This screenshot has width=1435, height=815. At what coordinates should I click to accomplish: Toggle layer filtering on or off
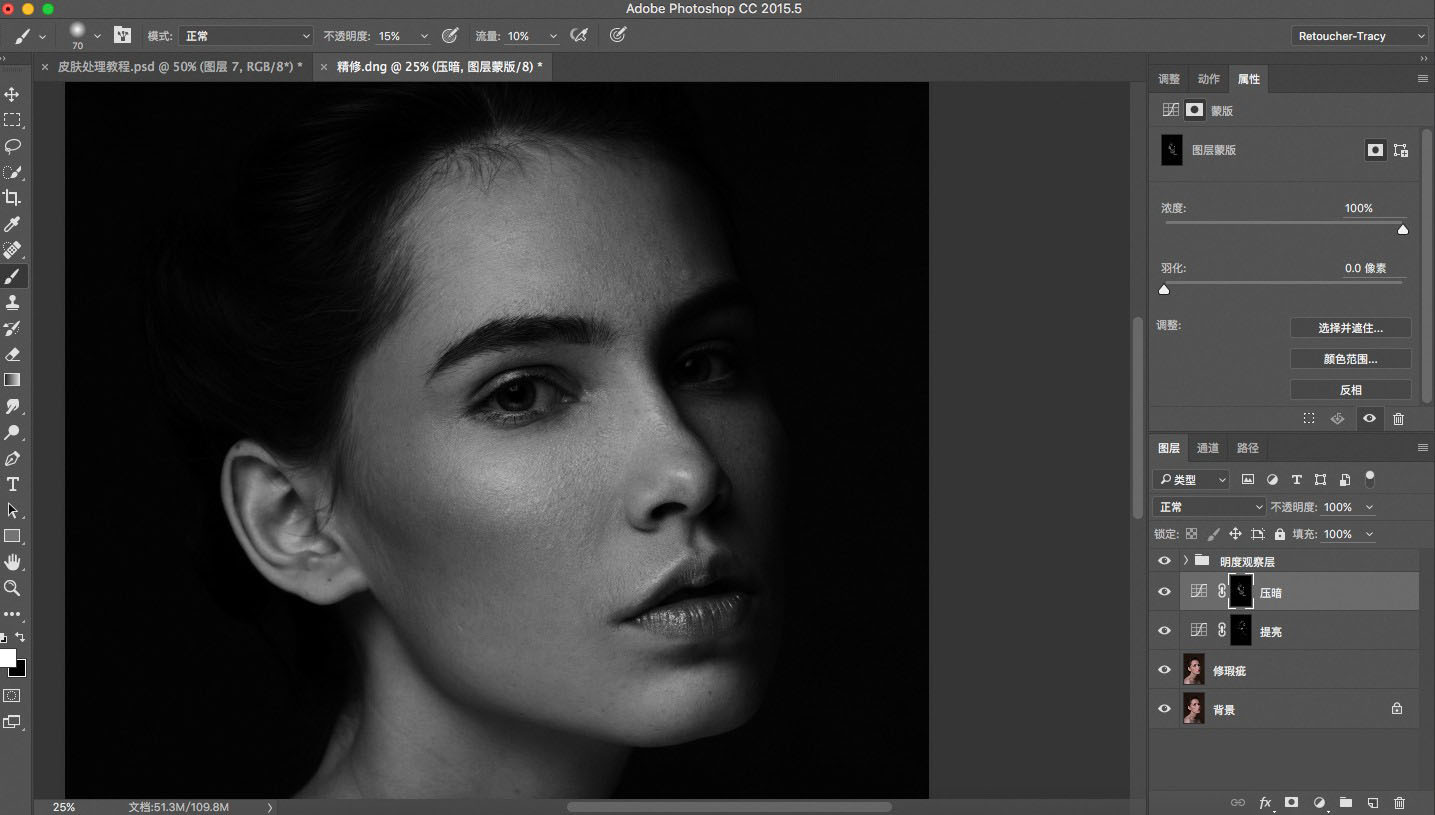(x=1370, y=479)
